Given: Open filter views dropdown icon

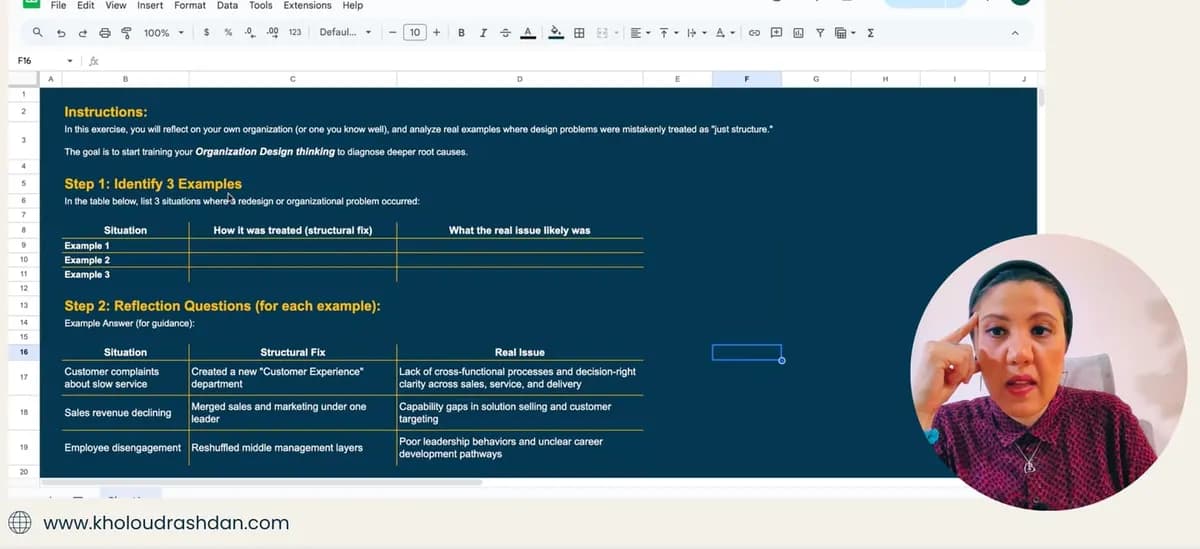Looking at the screenshot, I should [845, 33].
